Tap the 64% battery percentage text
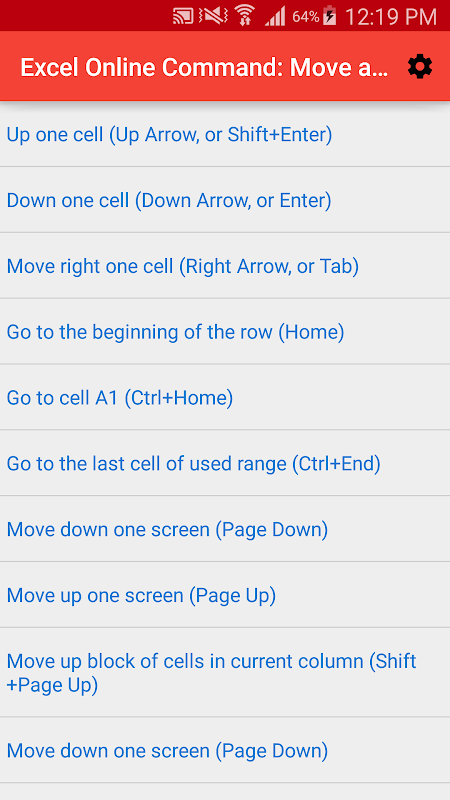450x800 pixels. [x=306, y=17]
